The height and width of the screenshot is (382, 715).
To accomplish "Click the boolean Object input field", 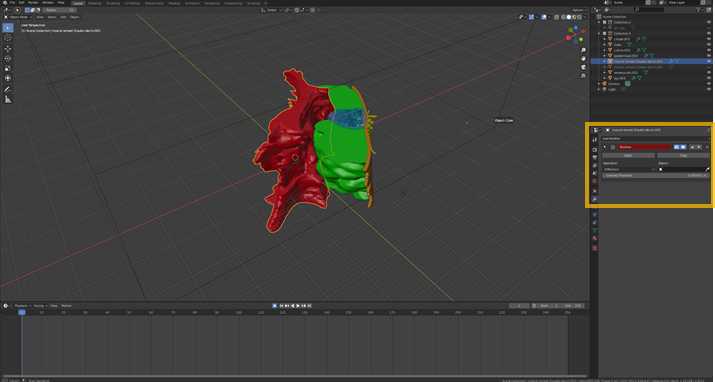I will [682, 169].
